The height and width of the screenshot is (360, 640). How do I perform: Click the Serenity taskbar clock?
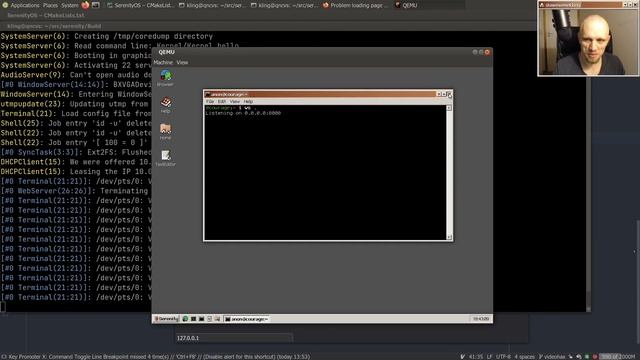[480, 319]
